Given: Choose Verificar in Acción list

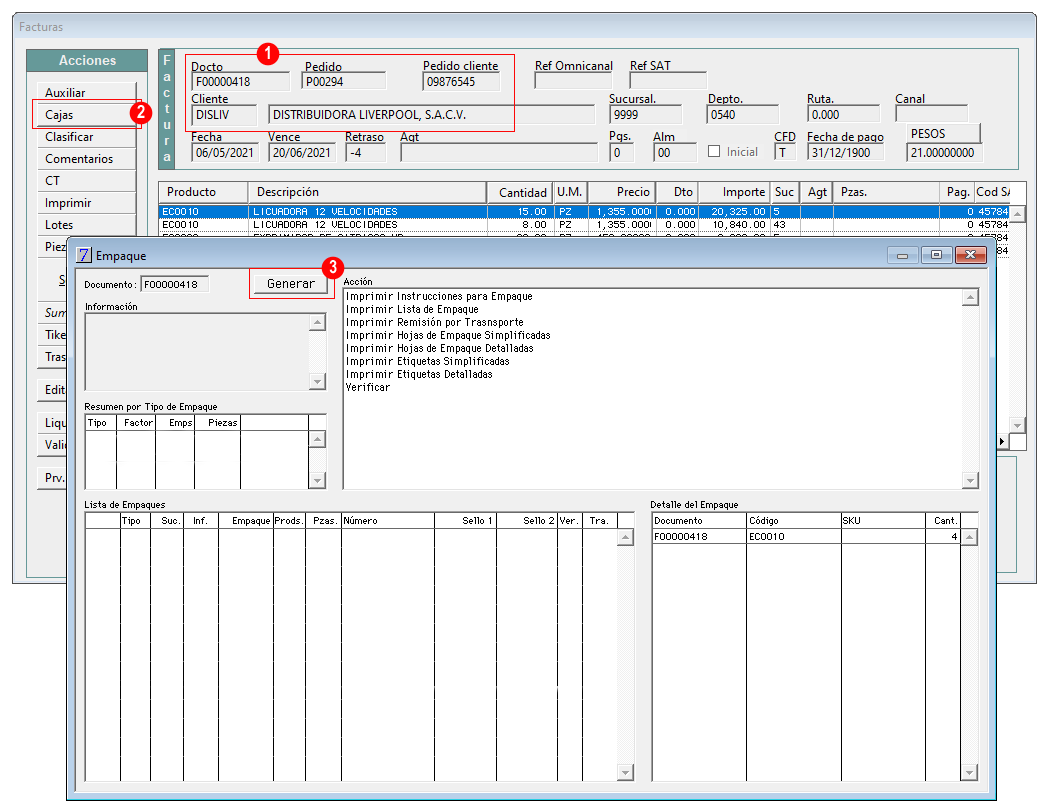Looking at the screenshot, I should pos(368,387).
